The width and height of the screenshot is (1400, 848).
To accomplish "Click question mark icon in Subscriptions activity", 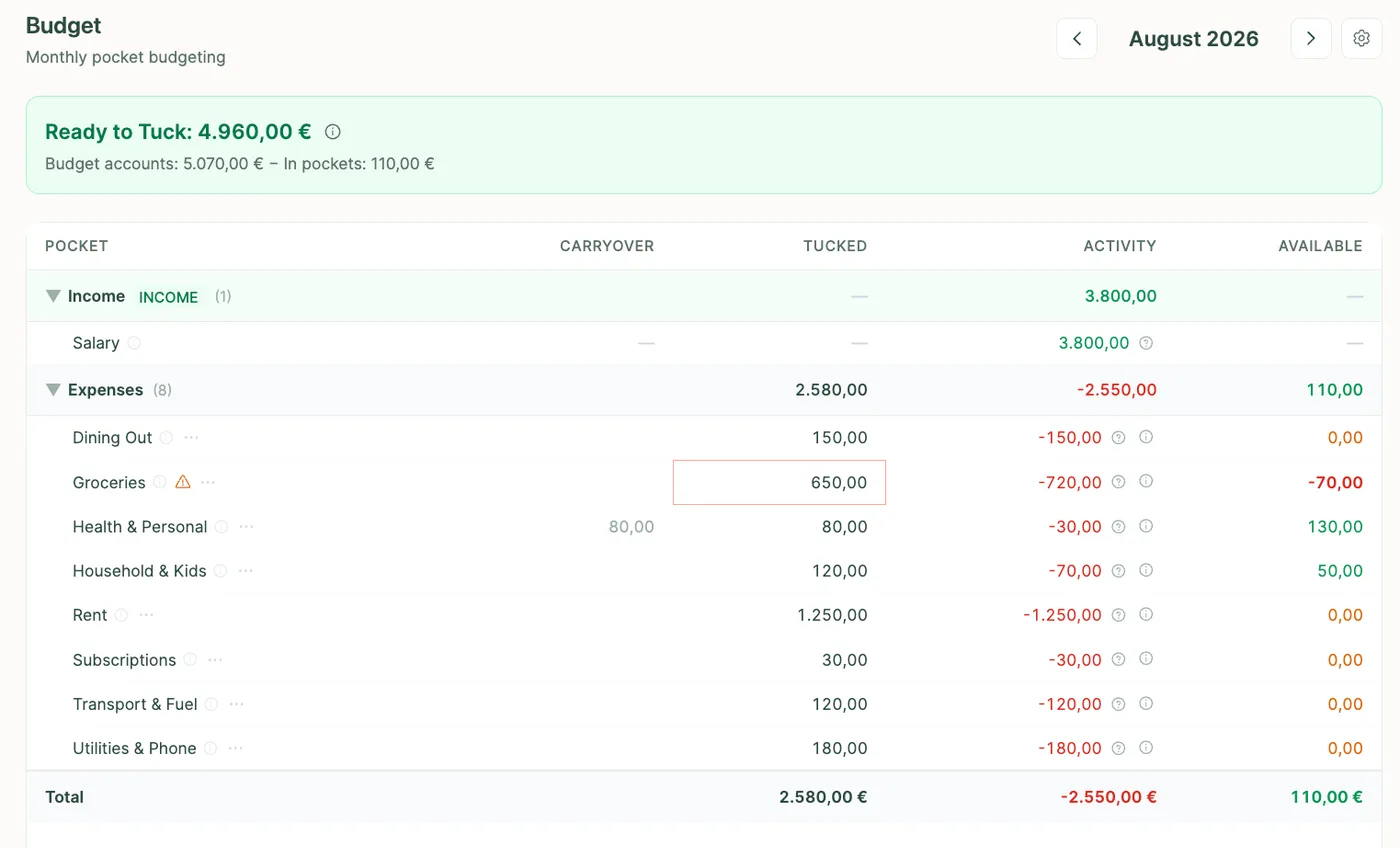I will [1118, 660].
